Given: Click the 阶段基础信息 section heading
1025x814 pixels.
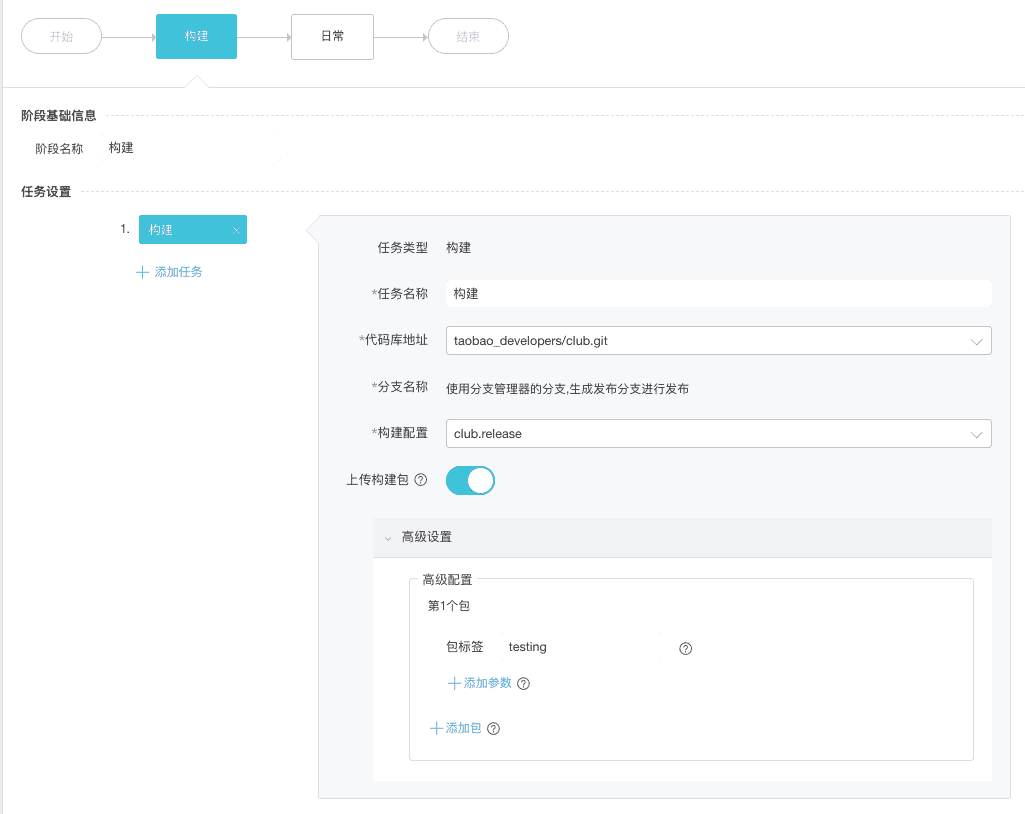Looking at the screenshot, I should (x=59, y=116).
